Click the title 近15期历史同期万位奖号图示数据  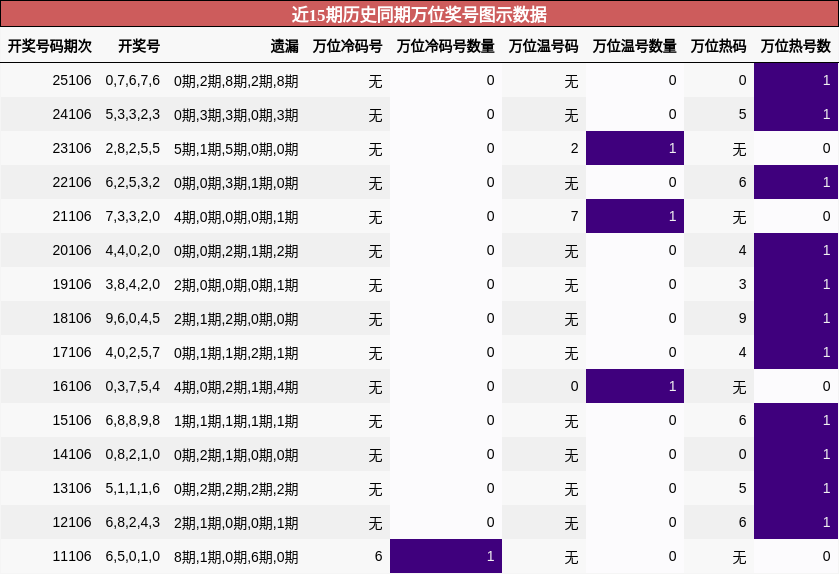coord(419,14)
